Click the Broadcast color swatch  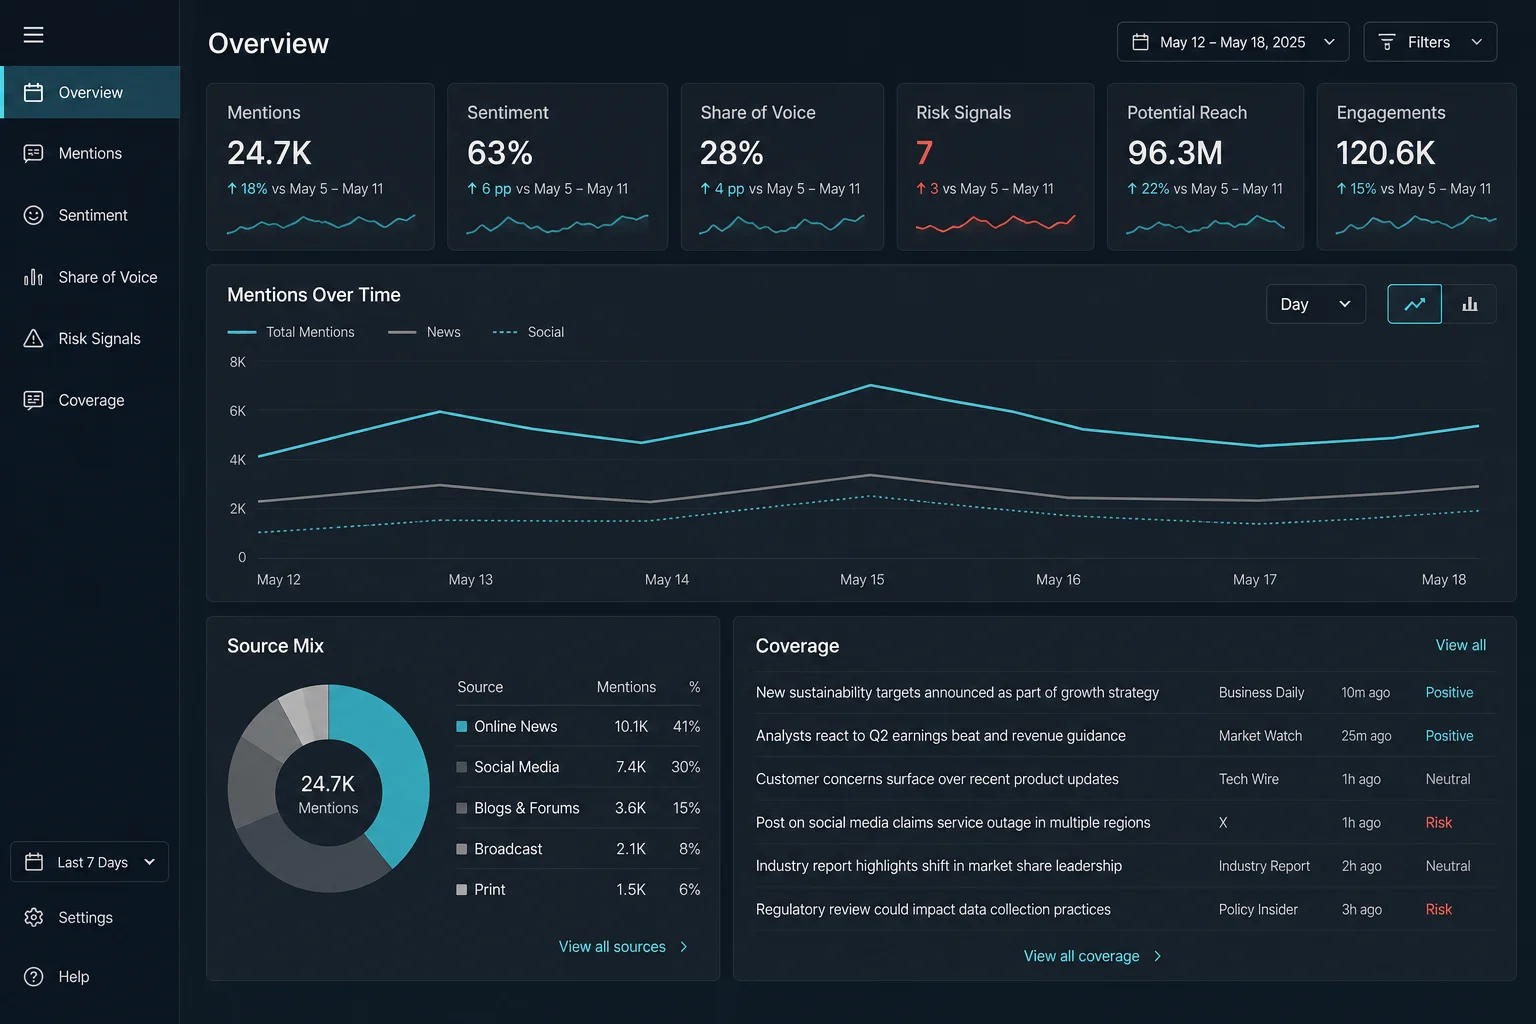462,849
